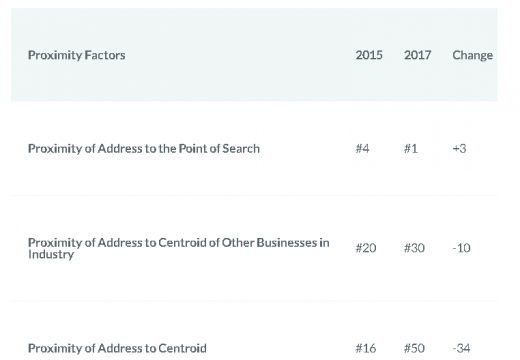The height and width of the screenshot is (360, 520).
Task: Click the #20 ranking value
Action: (366, 248)
